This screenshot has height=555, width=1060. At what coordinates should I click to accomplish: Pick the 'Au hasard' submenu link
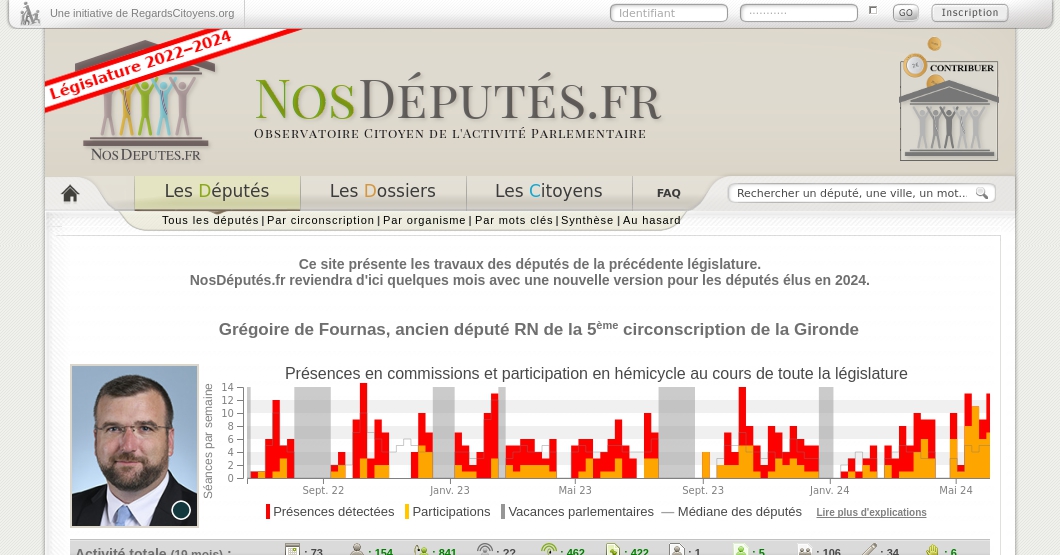pyautogui.click(x=651, y=220)
